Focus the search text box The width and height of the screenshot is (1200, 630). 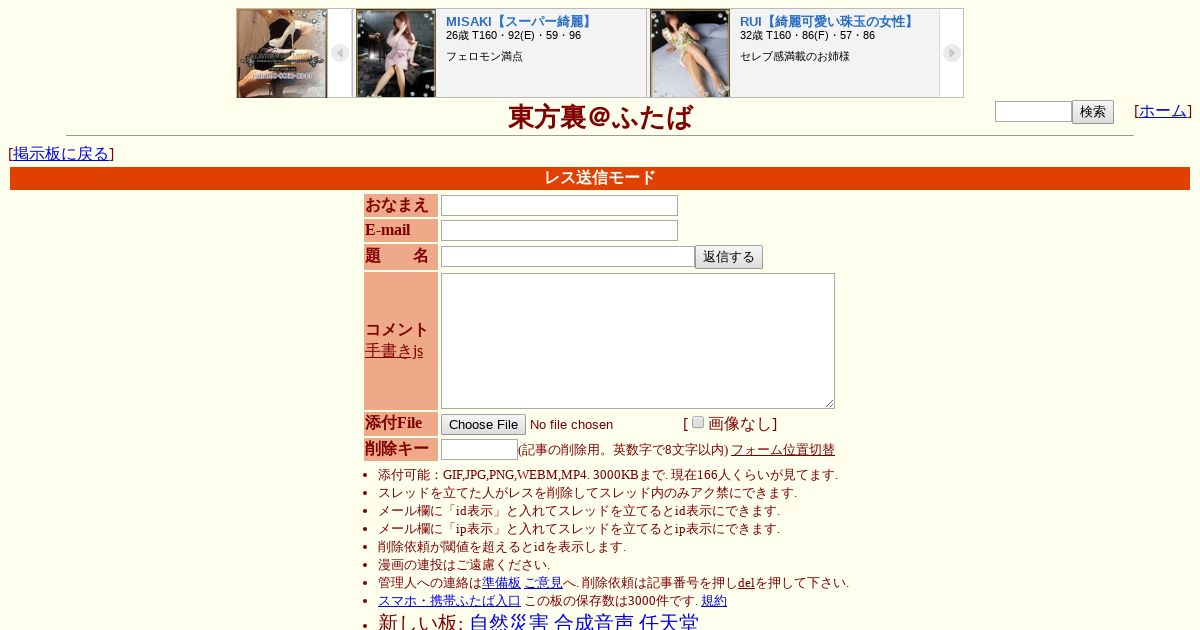(x=1033, y=112)
